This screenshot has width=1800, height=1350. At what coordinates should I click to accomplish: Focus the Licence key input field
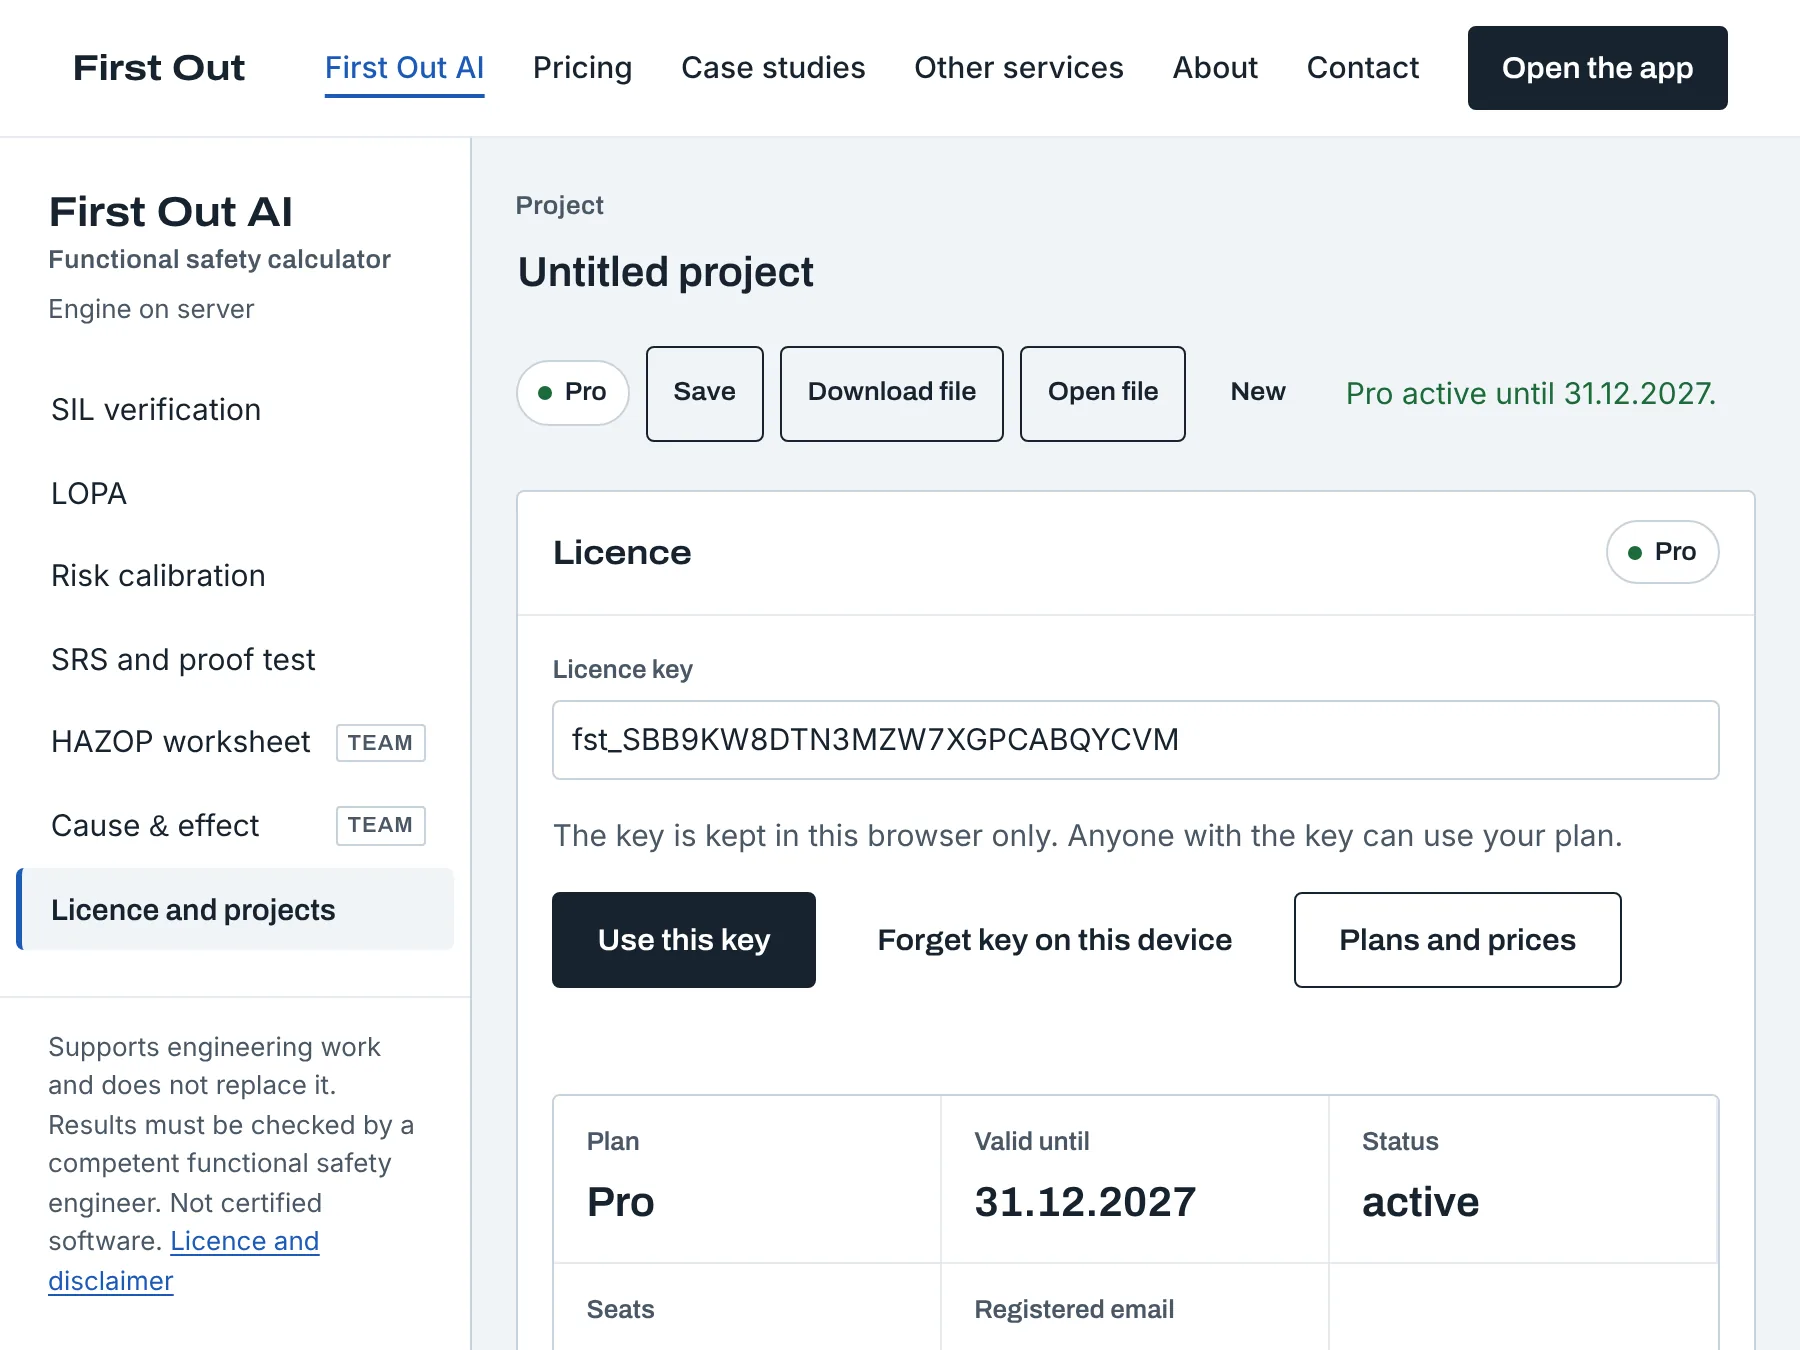[1135, 740]
